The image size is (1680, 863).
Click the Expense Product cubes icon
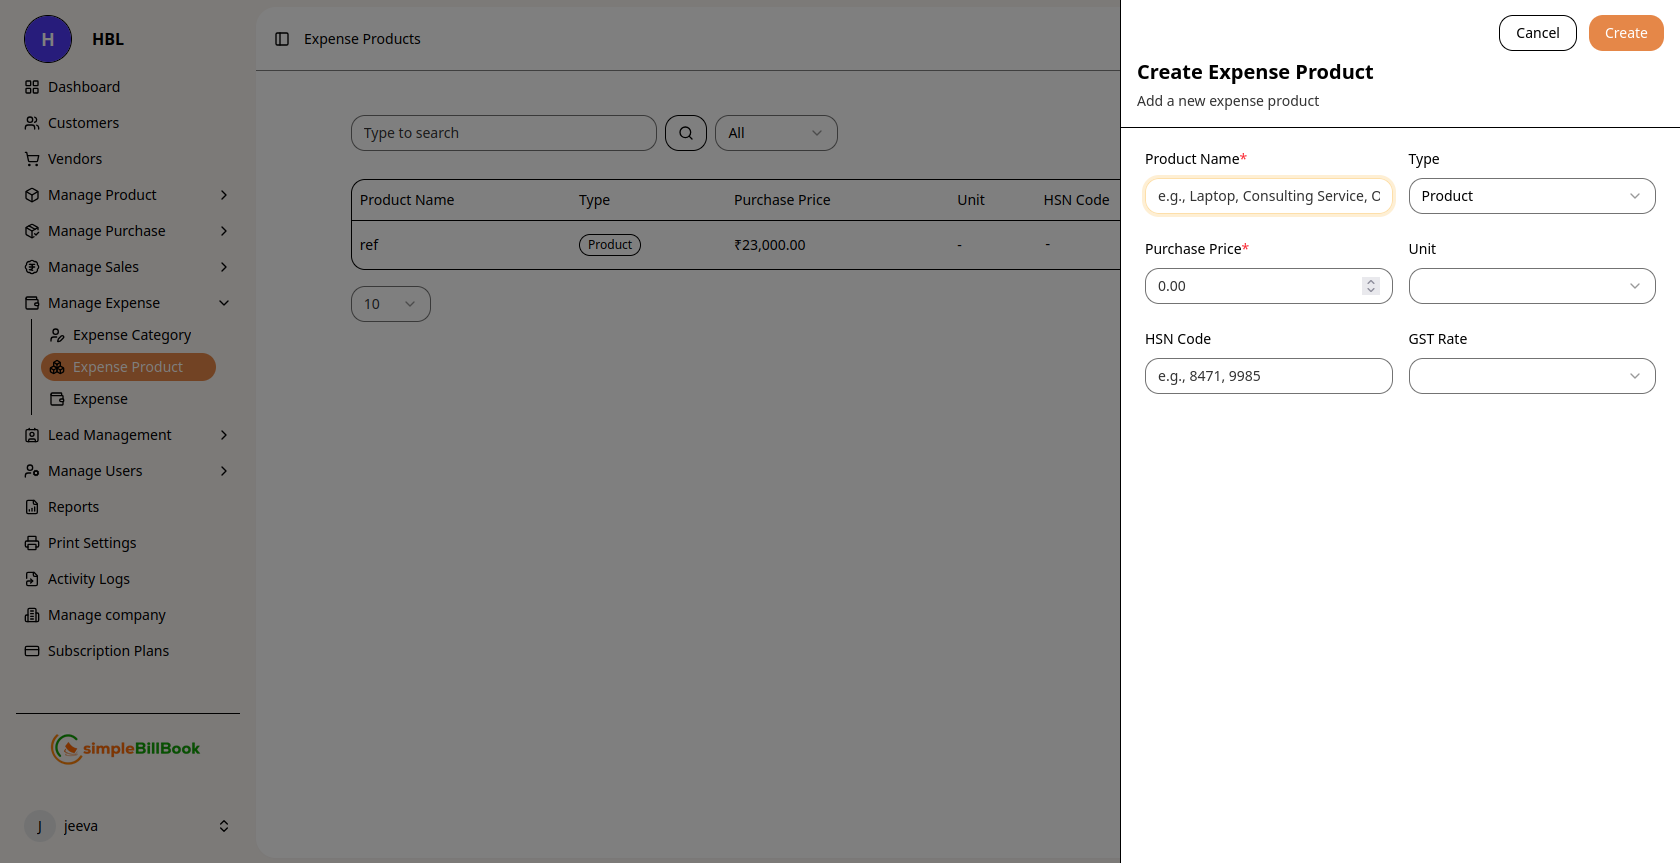[x=57, y=367]
